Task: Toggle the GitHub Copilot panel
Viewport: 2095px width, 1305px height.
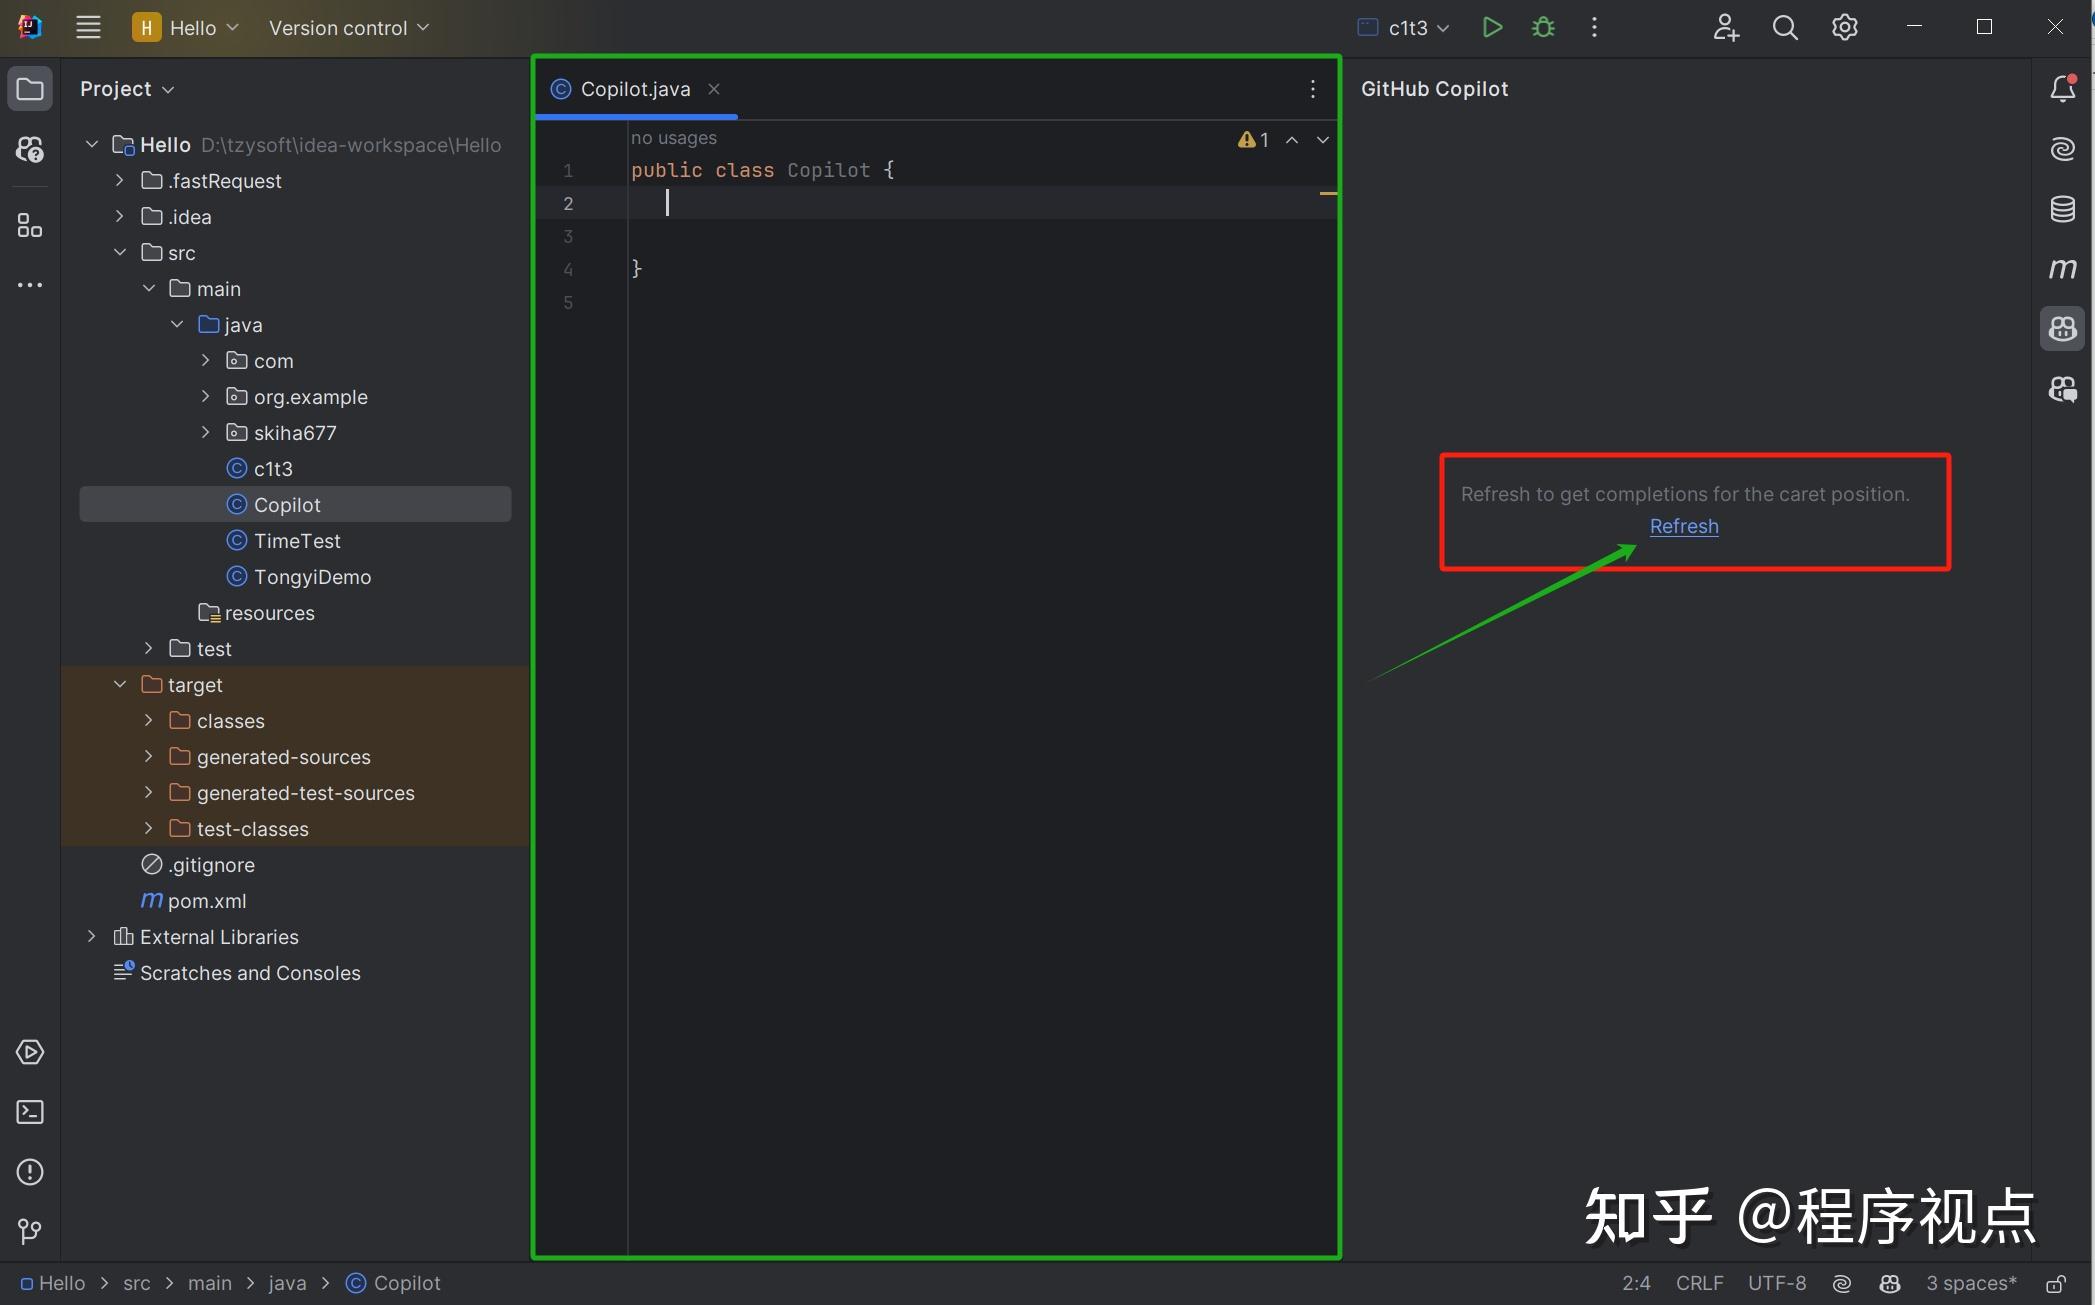Action: [2062, 328]
